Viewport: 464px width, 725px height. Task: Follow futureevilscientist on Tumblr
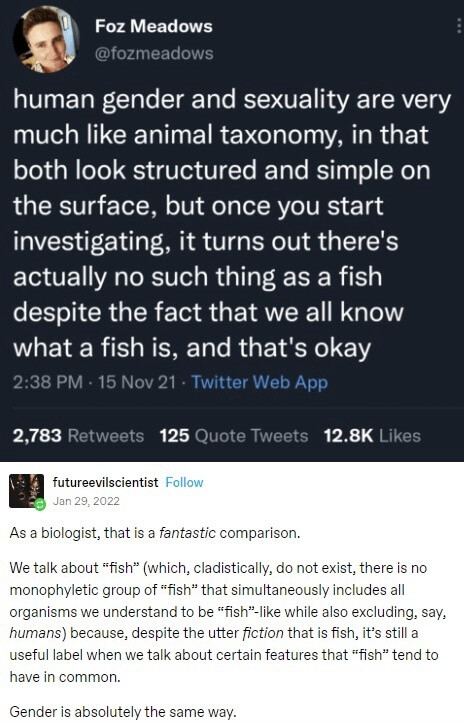pos(184,482)
